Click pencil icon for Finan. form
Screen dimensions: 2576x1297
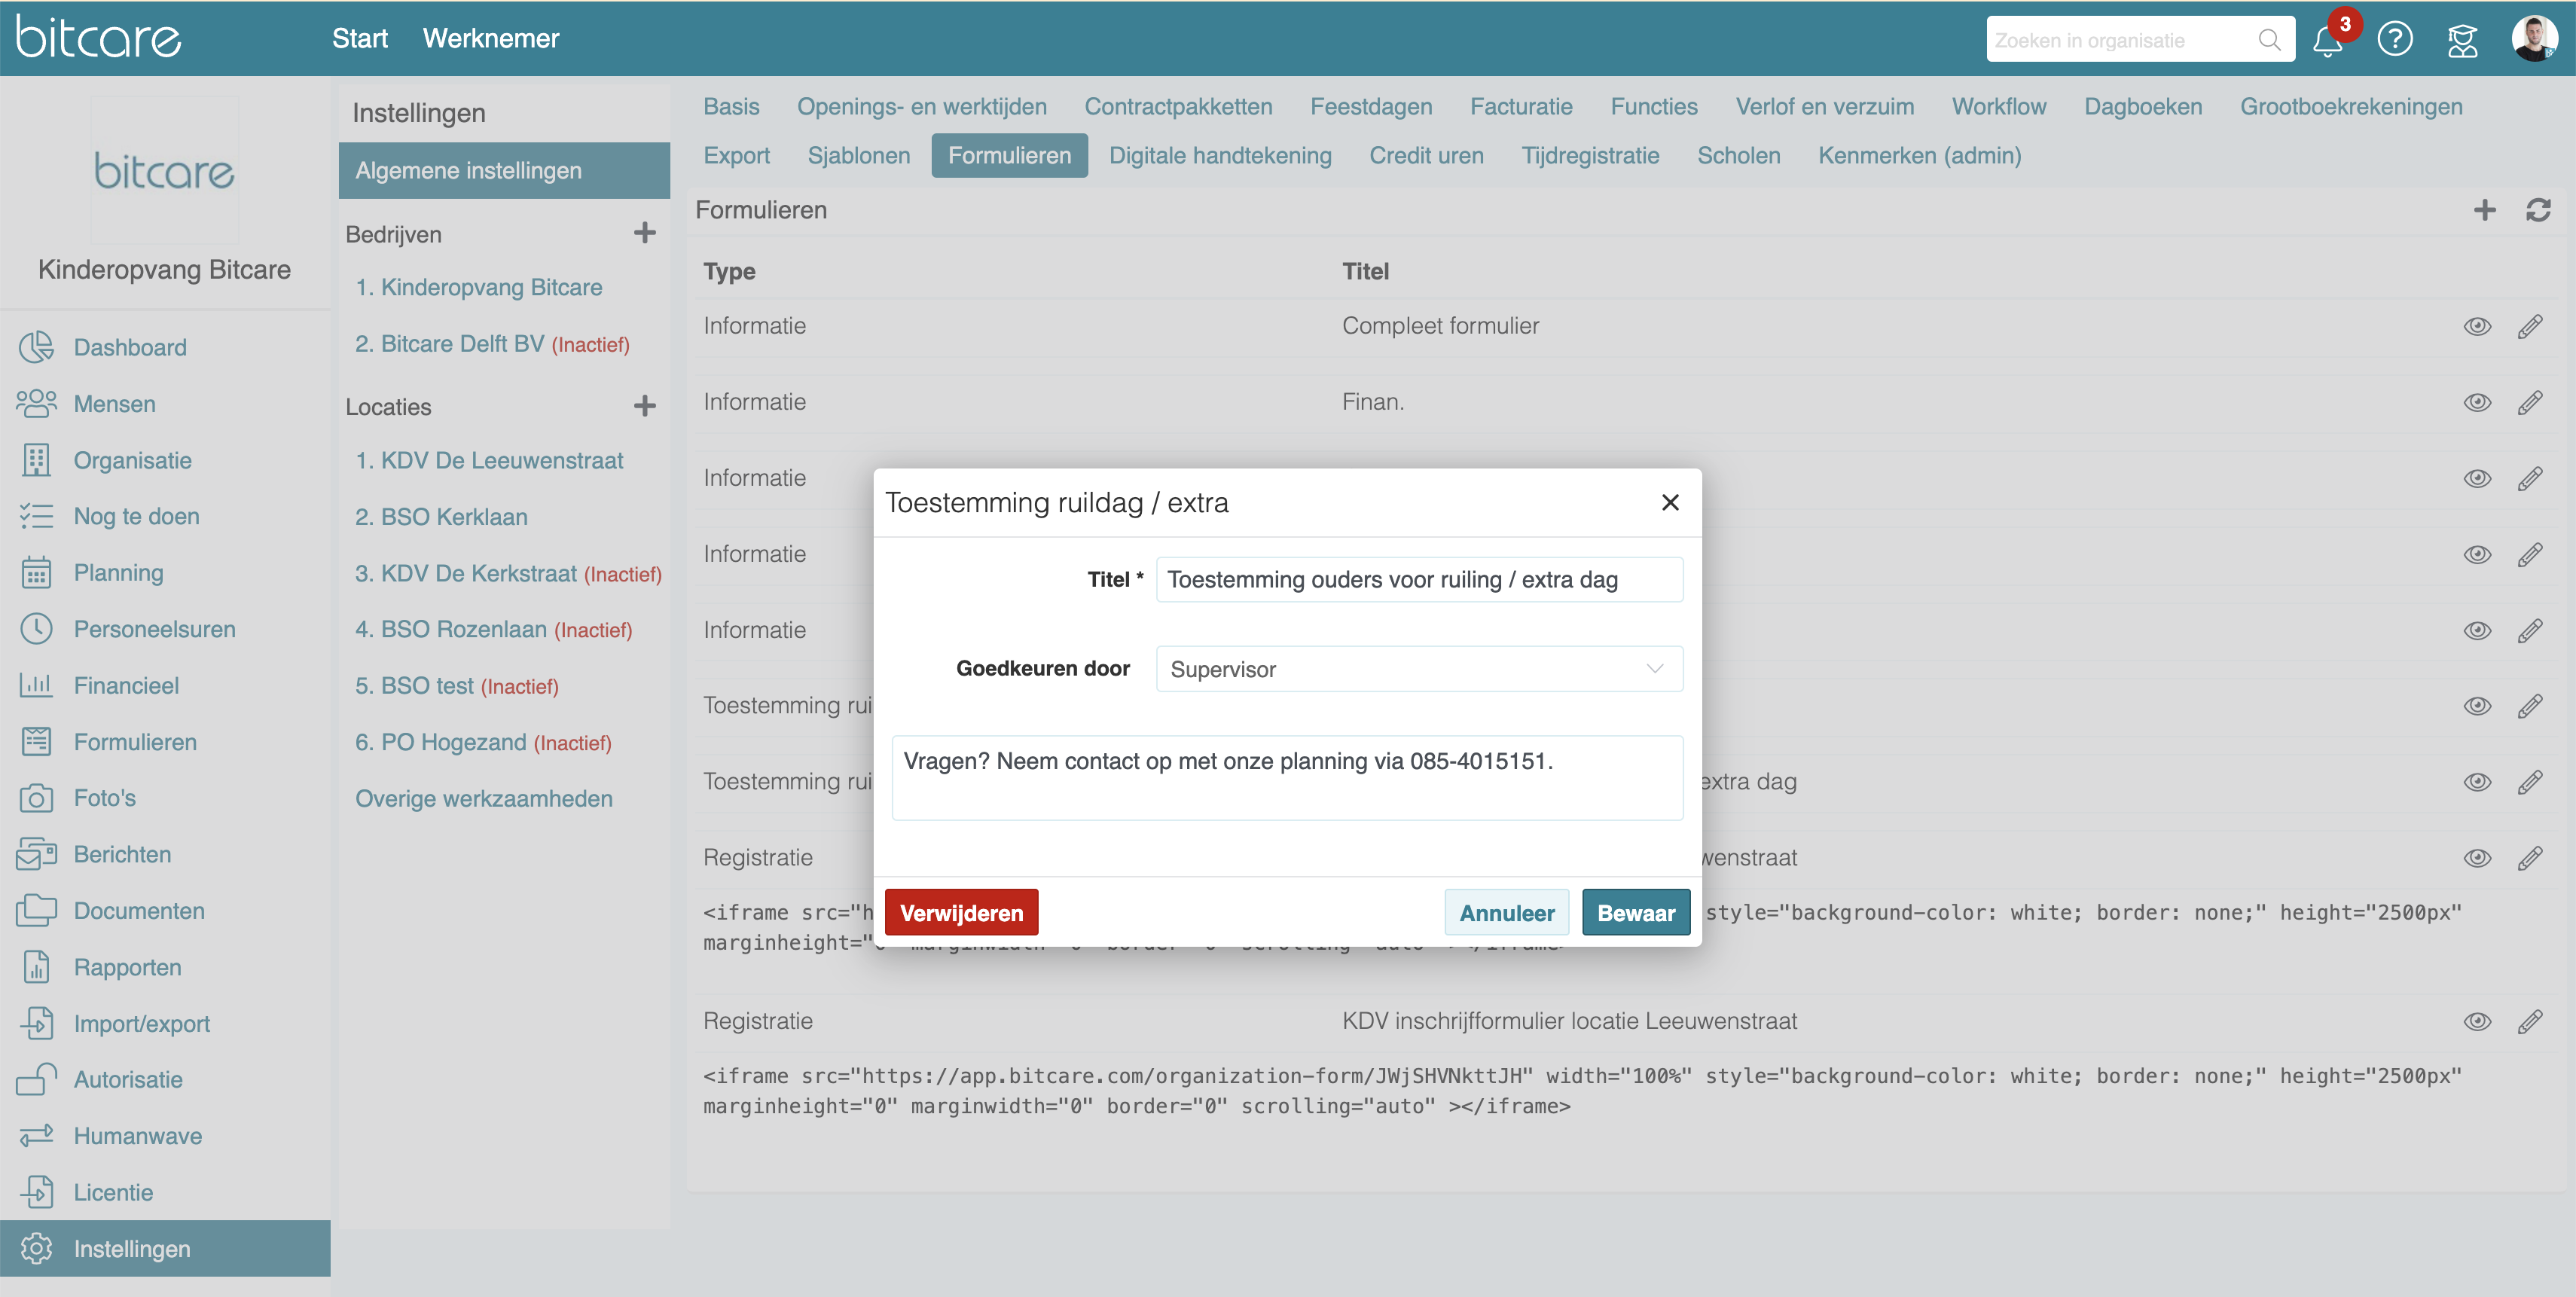[2530, 402]
